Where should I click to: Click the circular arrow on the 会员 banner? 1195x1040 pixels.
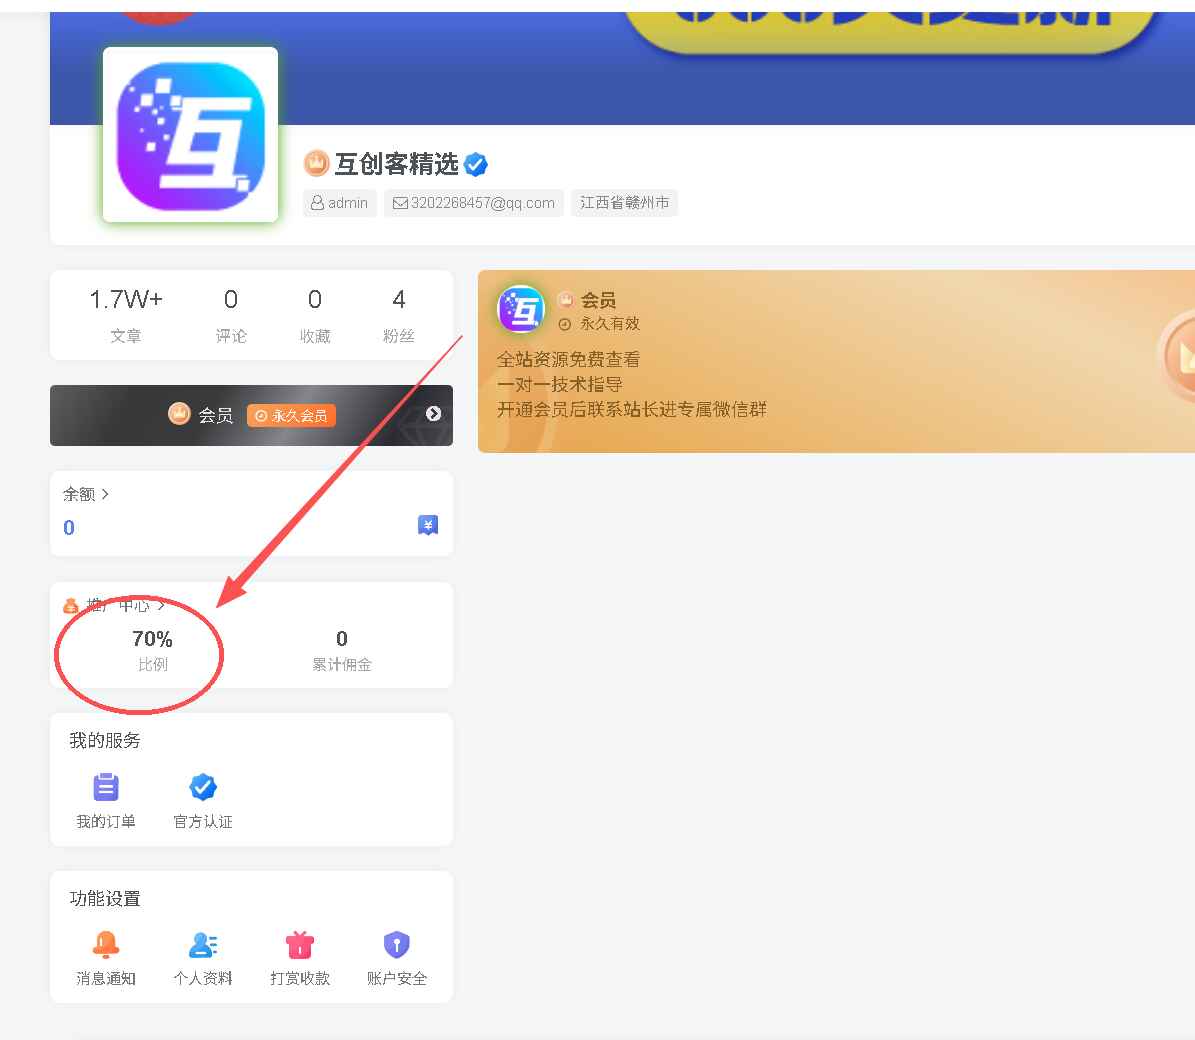coord(432,413)
